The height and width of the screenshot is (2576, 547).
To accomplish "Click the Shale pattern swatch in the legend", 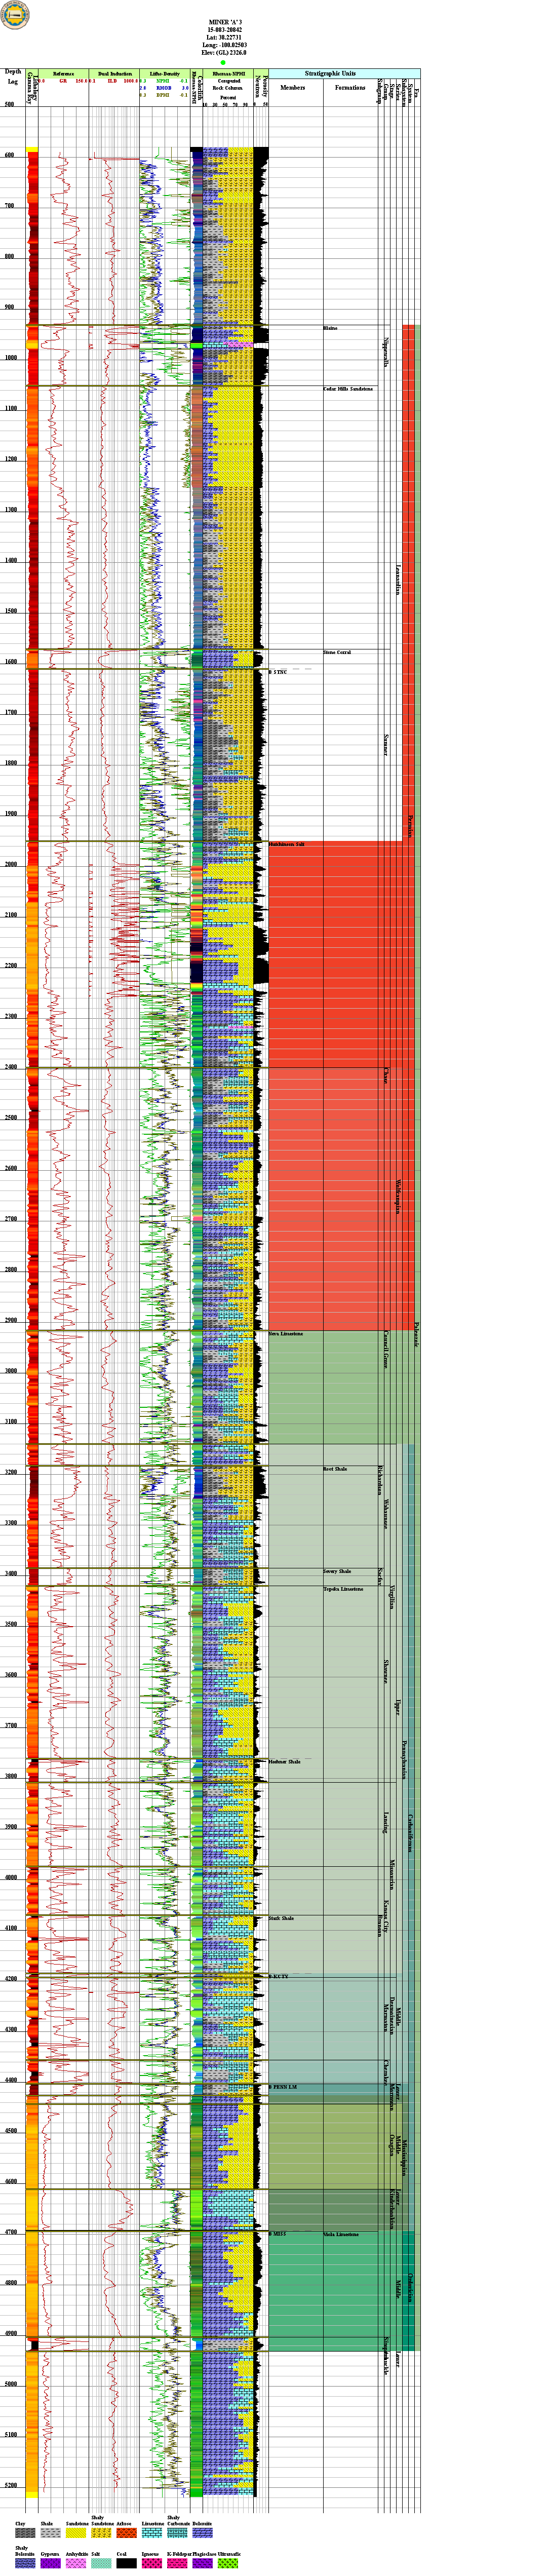I will point(50,2533).
